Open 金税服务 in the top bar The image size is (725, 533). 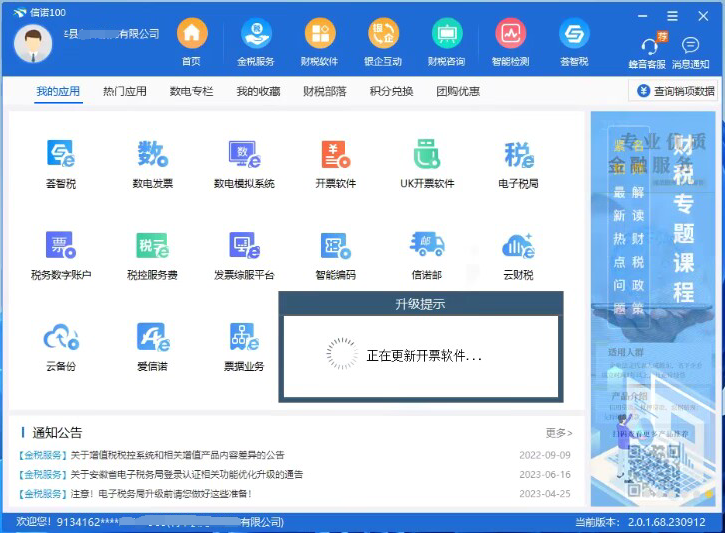(x=256, y=42)
